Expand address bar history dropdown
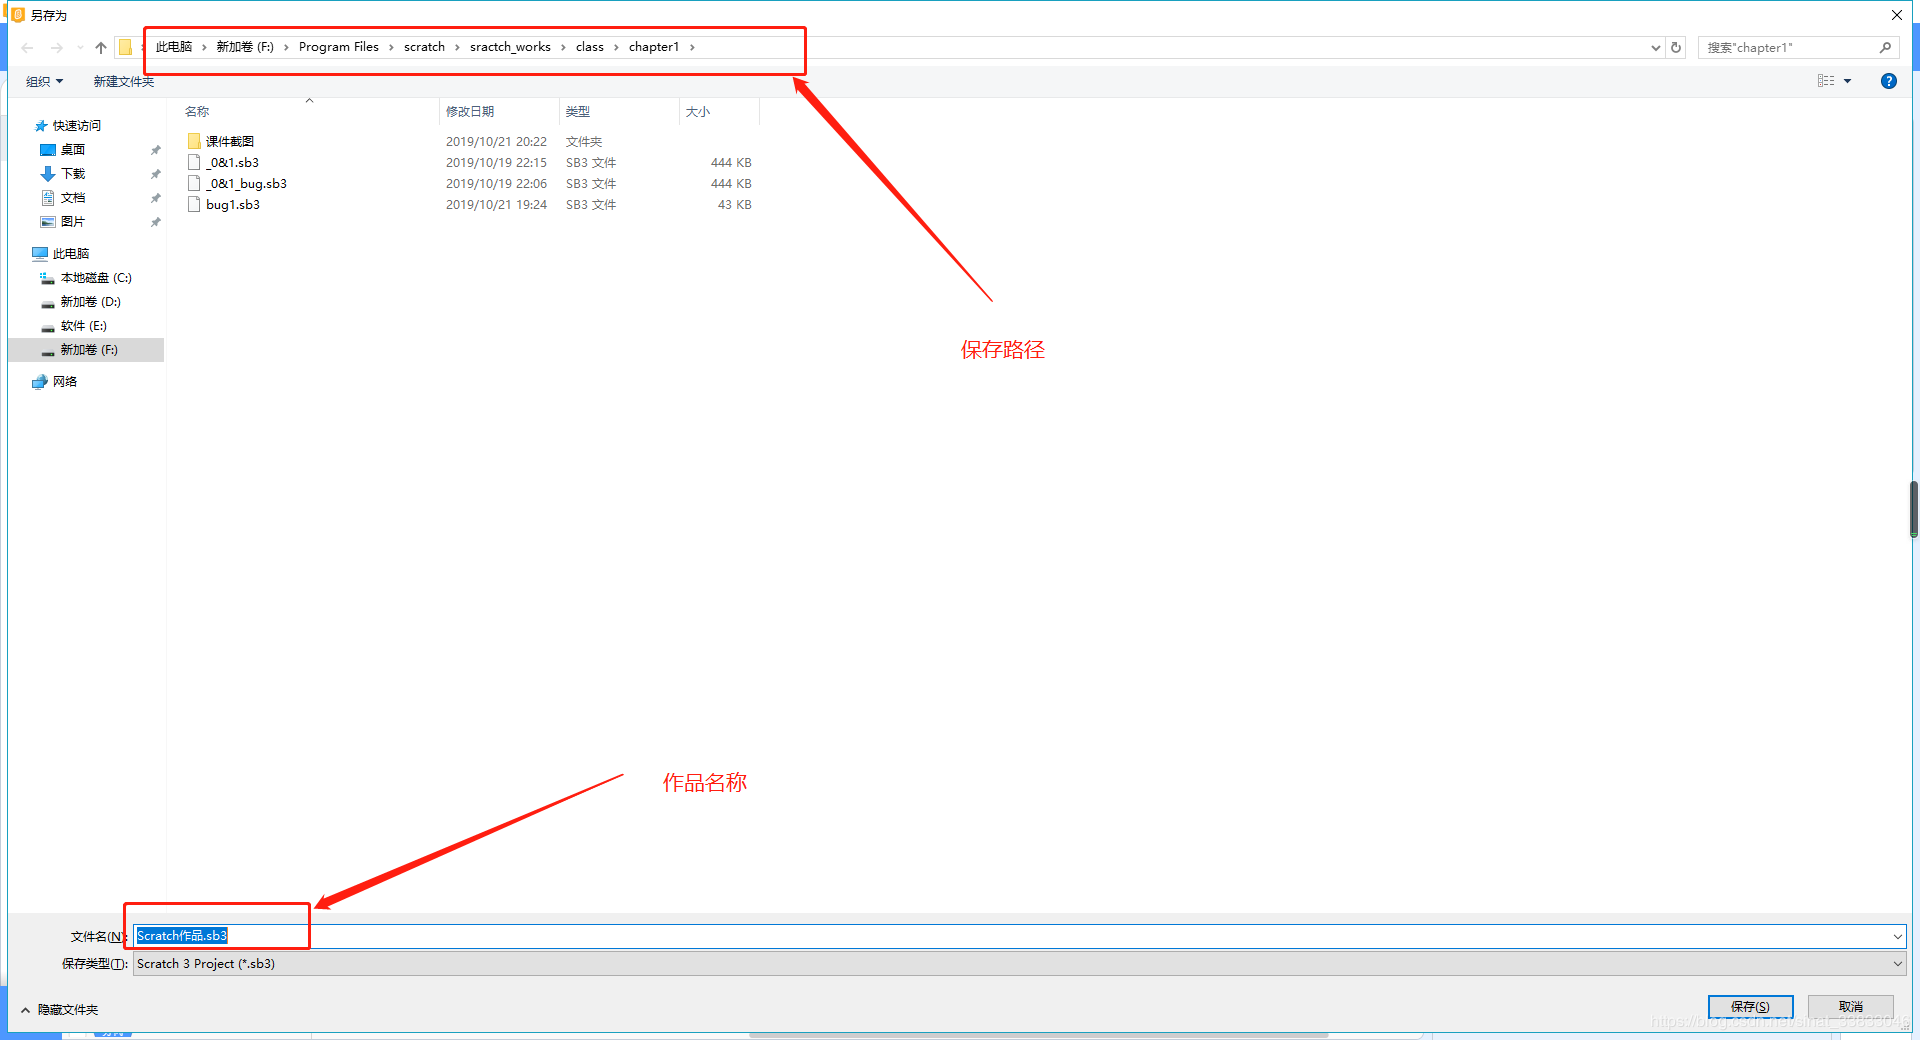 coord(1656,47)
